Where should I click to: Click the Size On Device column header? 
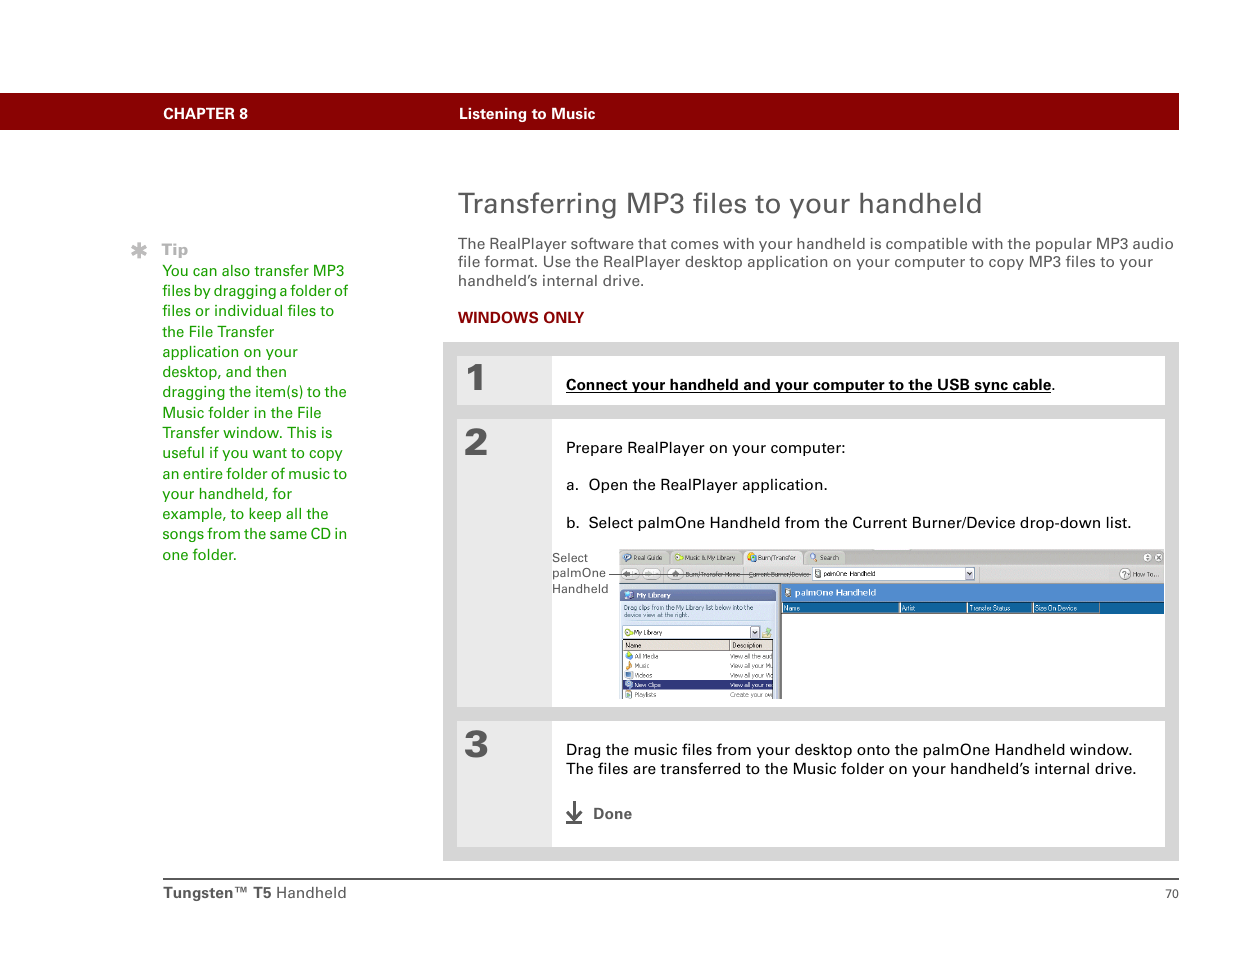(1066, 608)
